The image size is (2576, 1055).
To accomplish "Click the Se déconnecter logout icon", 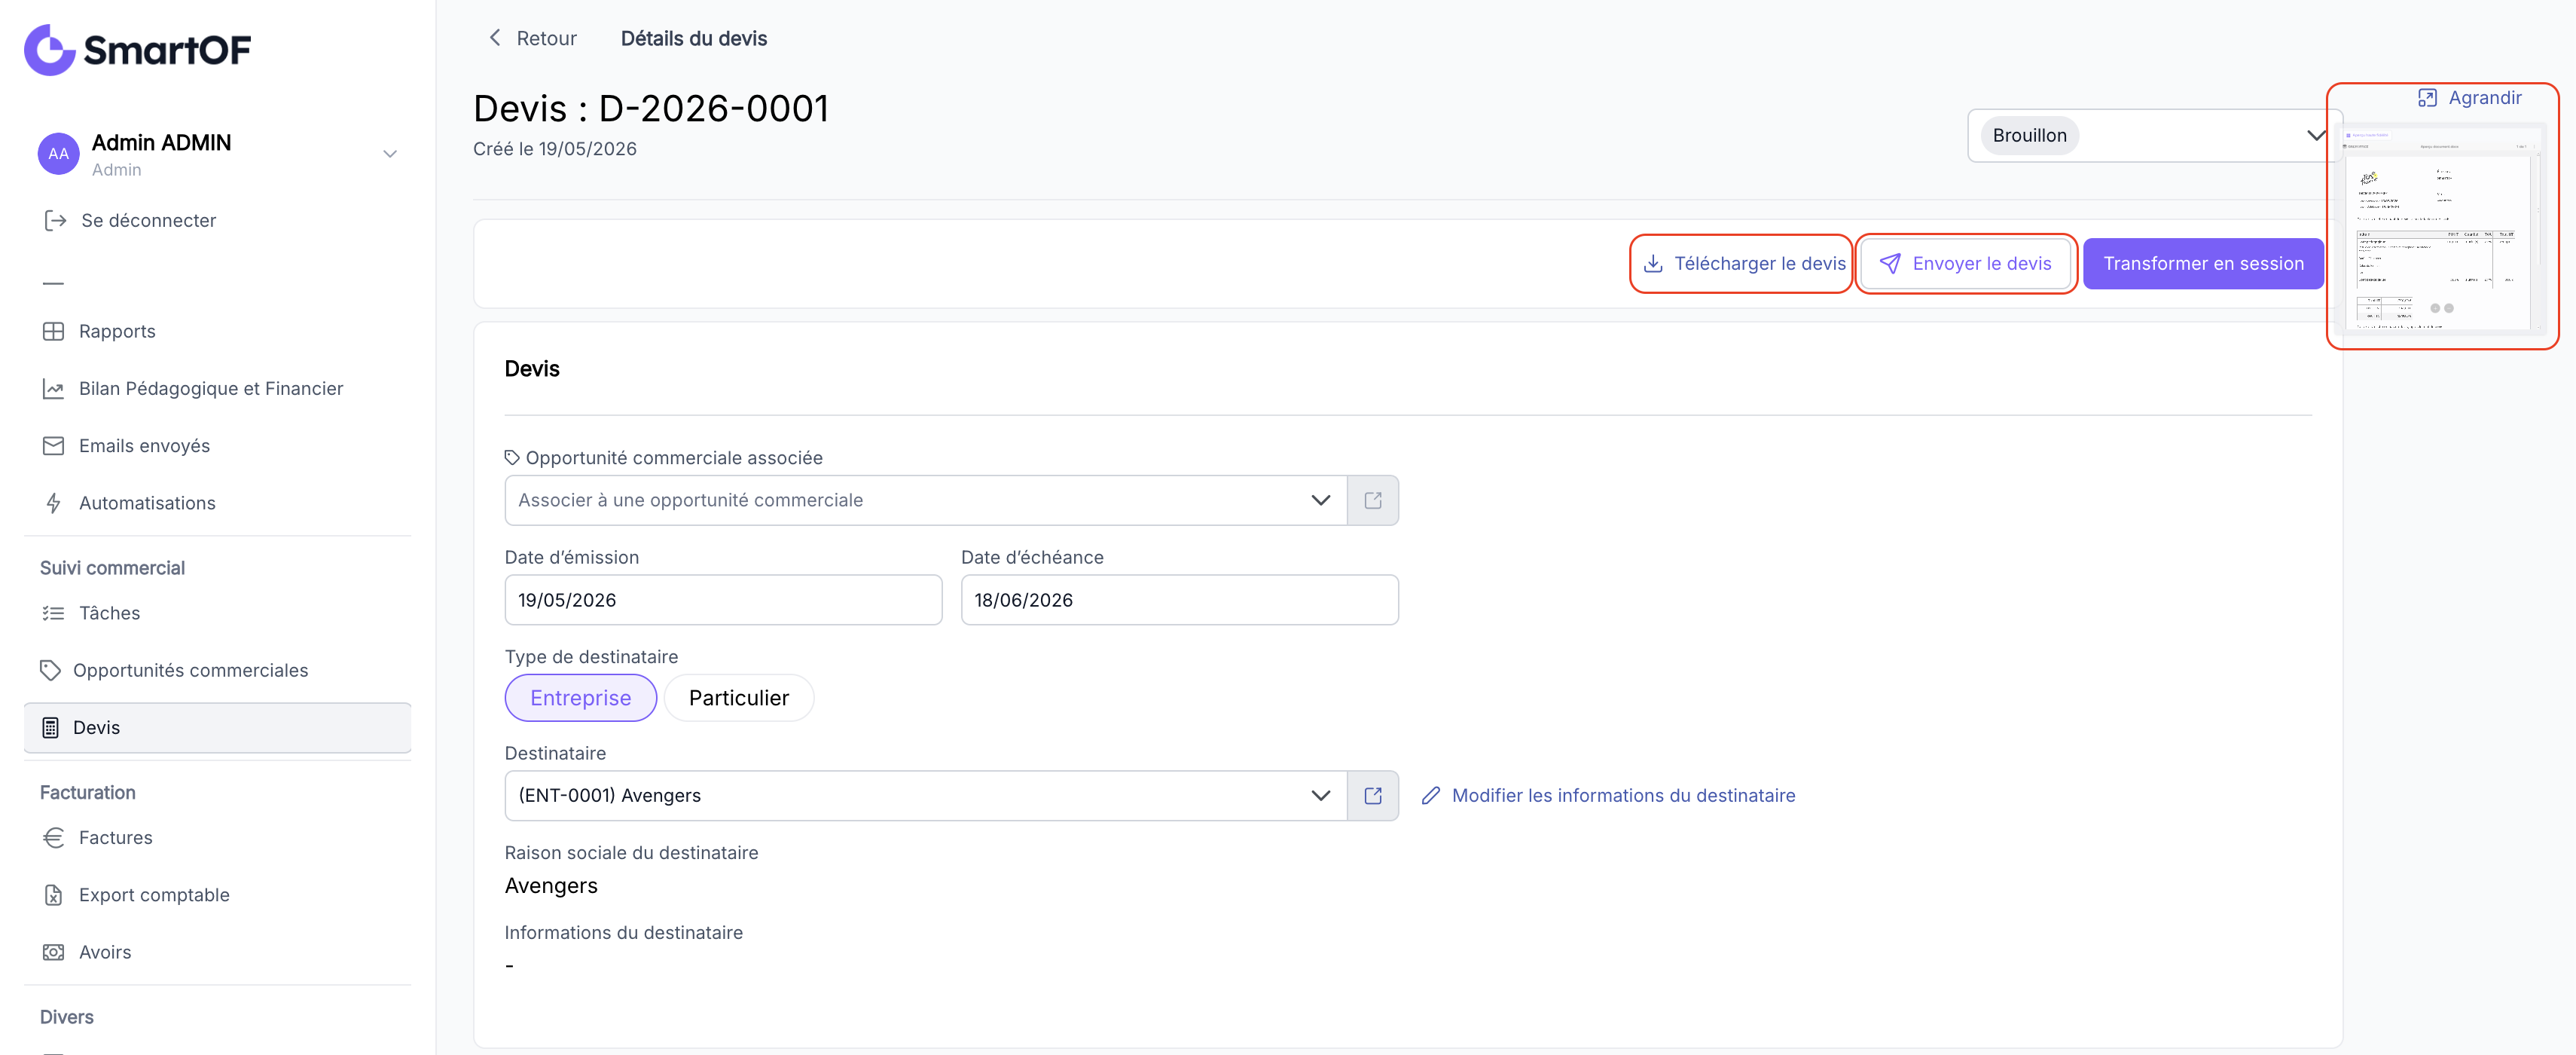I will click(55, 220).
